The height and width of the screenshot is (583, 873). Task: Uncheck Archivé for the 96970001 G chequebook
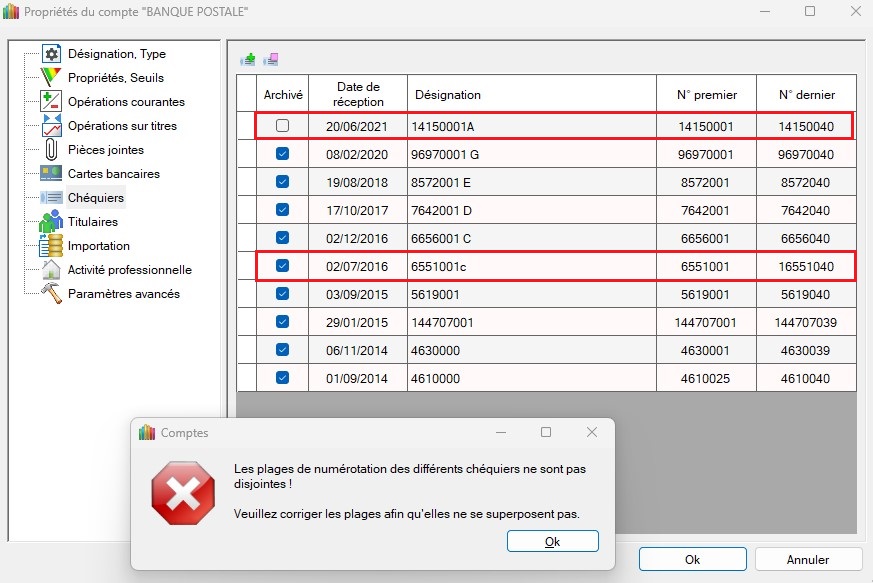[x=282, y=154]
